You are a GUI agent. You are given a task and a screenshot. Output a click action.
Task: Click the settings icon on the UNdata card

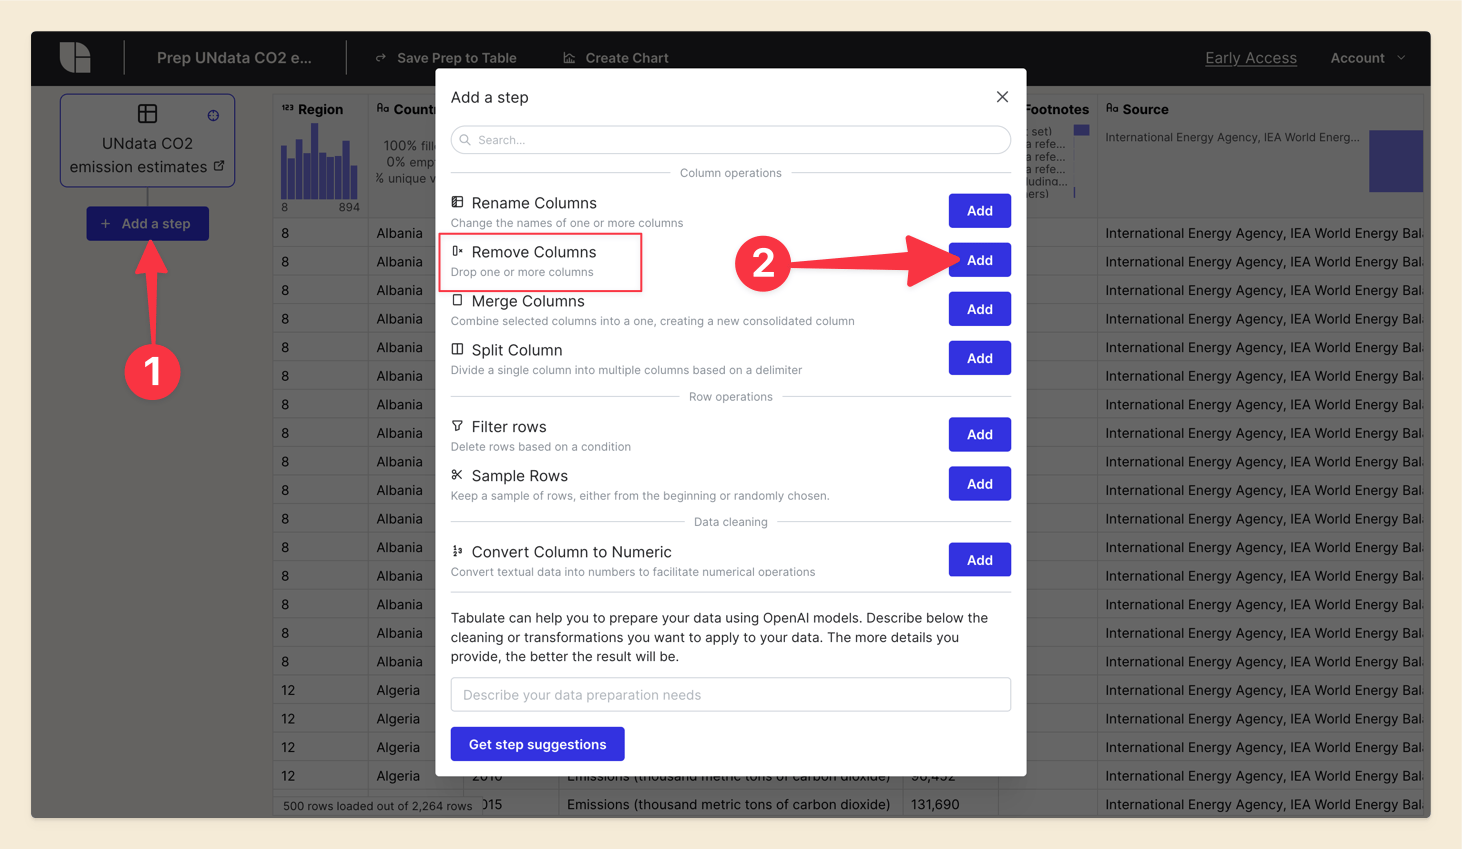[213, 116]
